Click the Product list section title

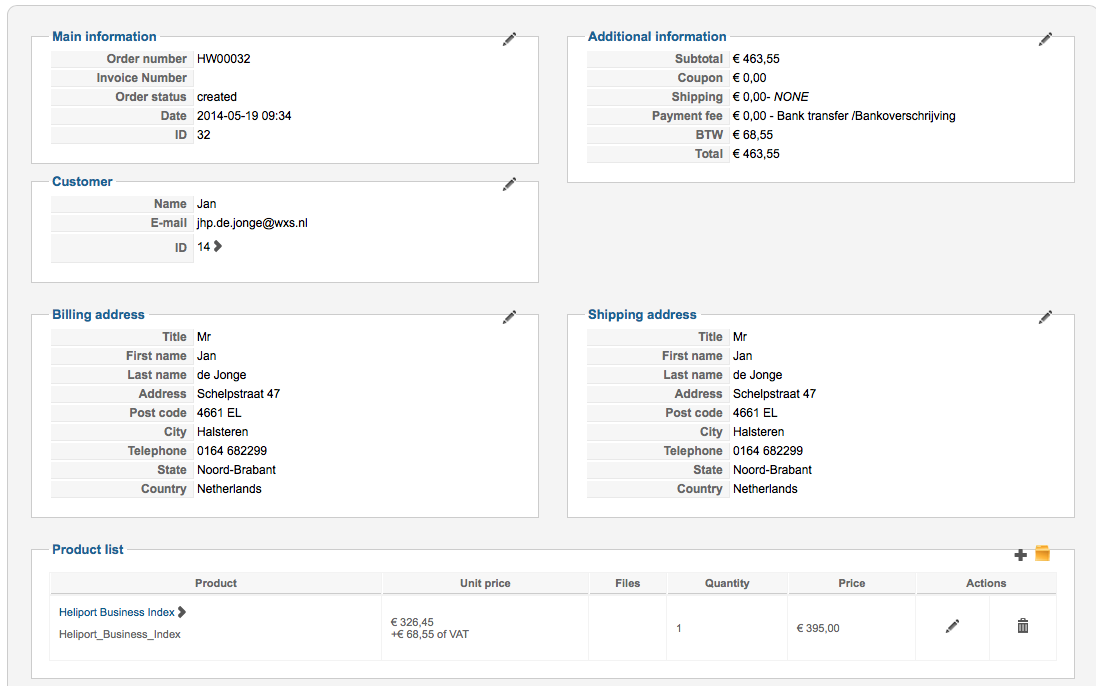click(x=88, y=549)
